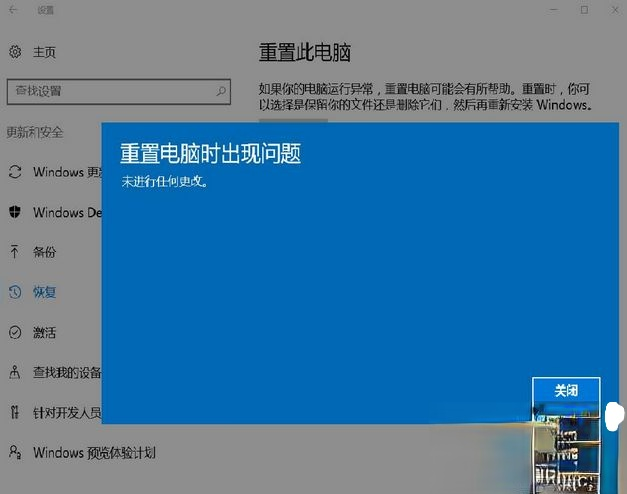
Task: Click the 恢复 history clock icon
Action: pos(15,292)
